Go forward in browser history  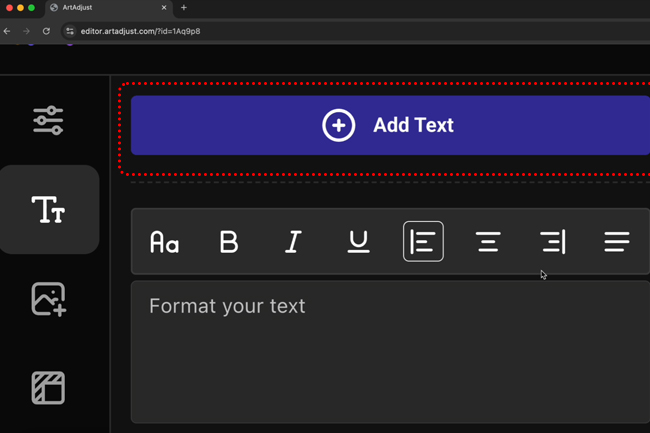(27, 31)
